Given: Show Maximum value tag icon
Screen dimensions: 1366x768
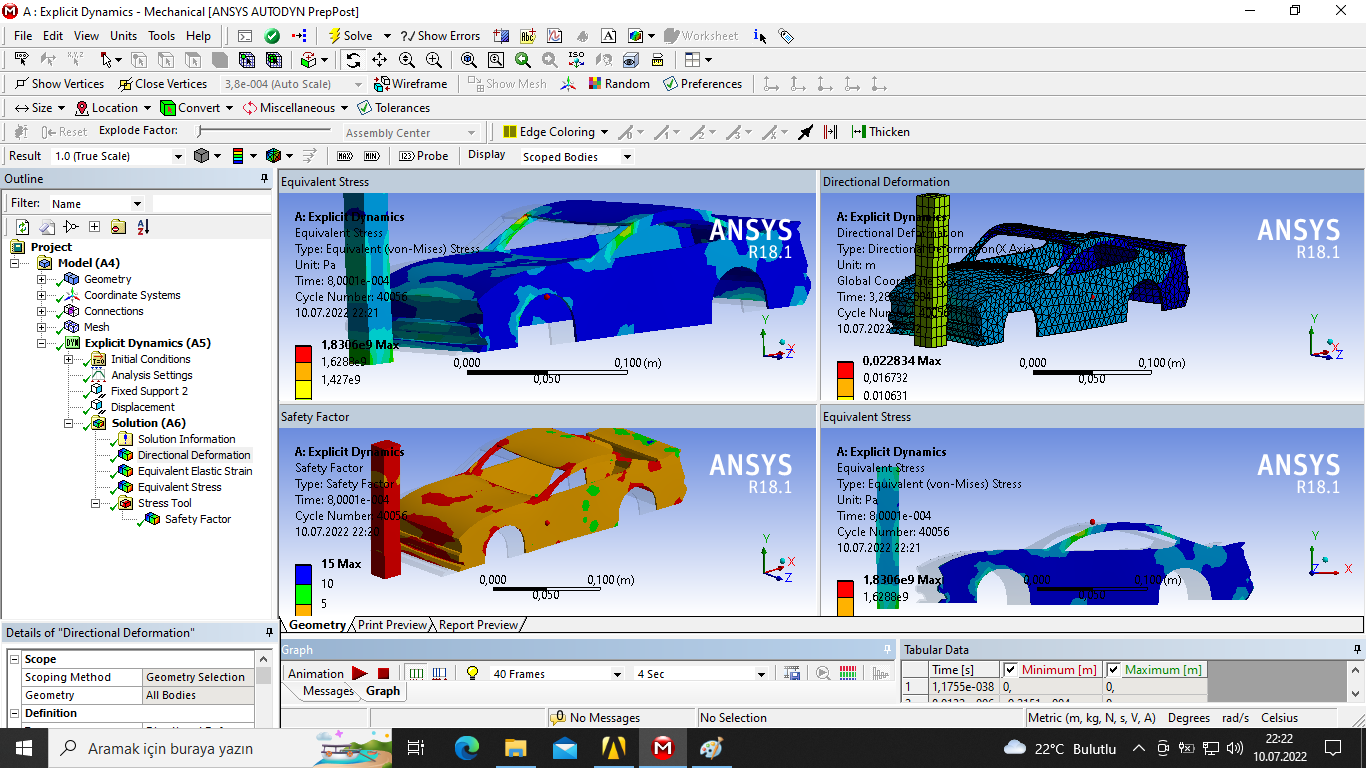Looking at the screenshot, I should (345, 156).
